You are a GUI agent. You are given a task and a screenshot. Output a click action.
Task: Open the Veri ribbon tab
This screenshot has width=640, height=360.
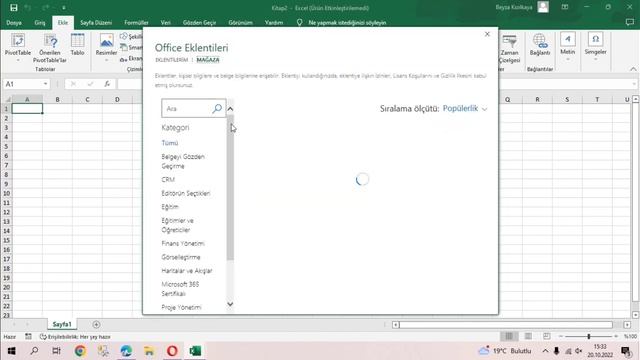click(x=165, y=22)
